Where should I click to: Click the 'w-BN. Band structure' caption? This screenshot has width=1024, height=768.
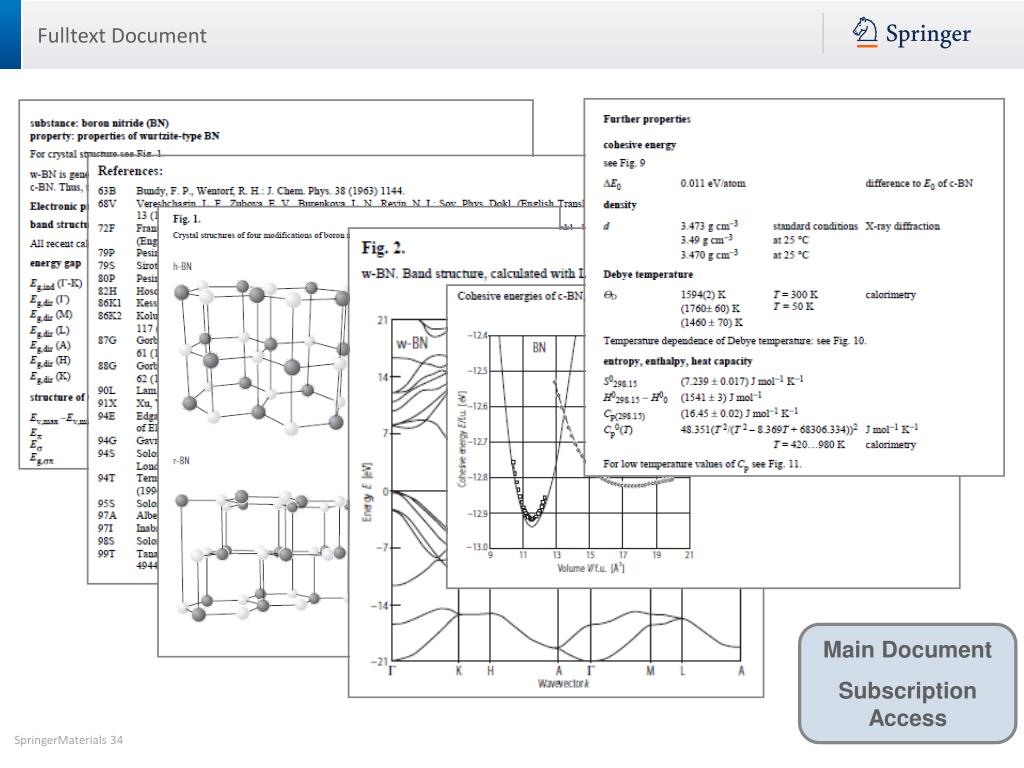473,274
